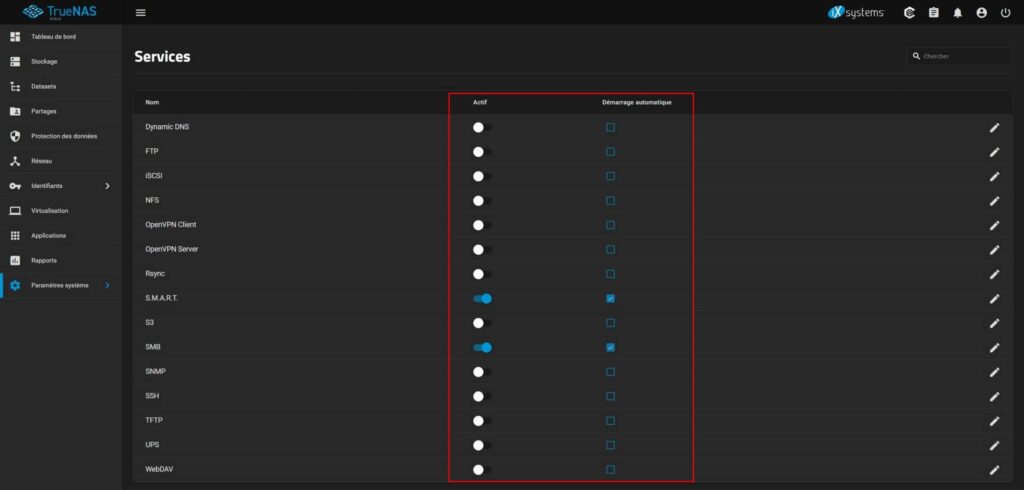Viewport: 1024px width, 490px height.
Task: Enable the WebDAV service toggle
Action: coord(482,469)
